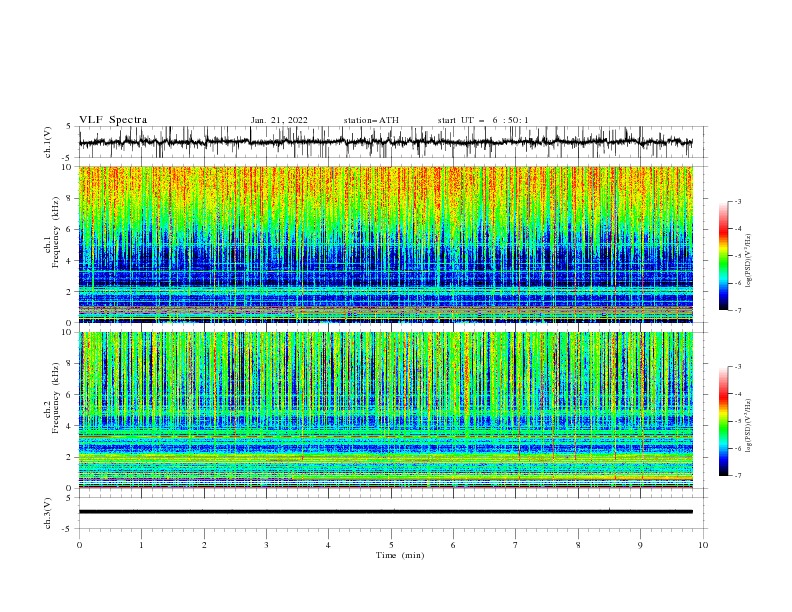This screenshot has width=792, height=612.
Task: Click the flat ch.3 voltage trace
Action: [385, 512]
